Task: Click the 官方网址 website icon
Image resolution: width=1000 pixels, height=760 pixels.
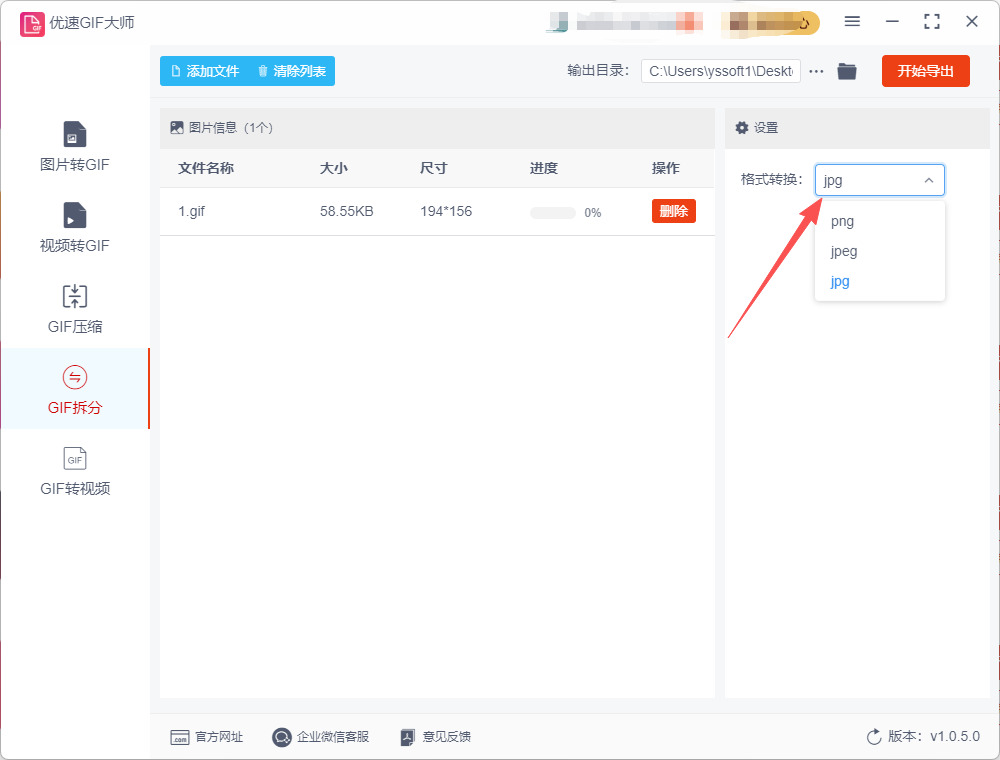Action: point(180,738)
